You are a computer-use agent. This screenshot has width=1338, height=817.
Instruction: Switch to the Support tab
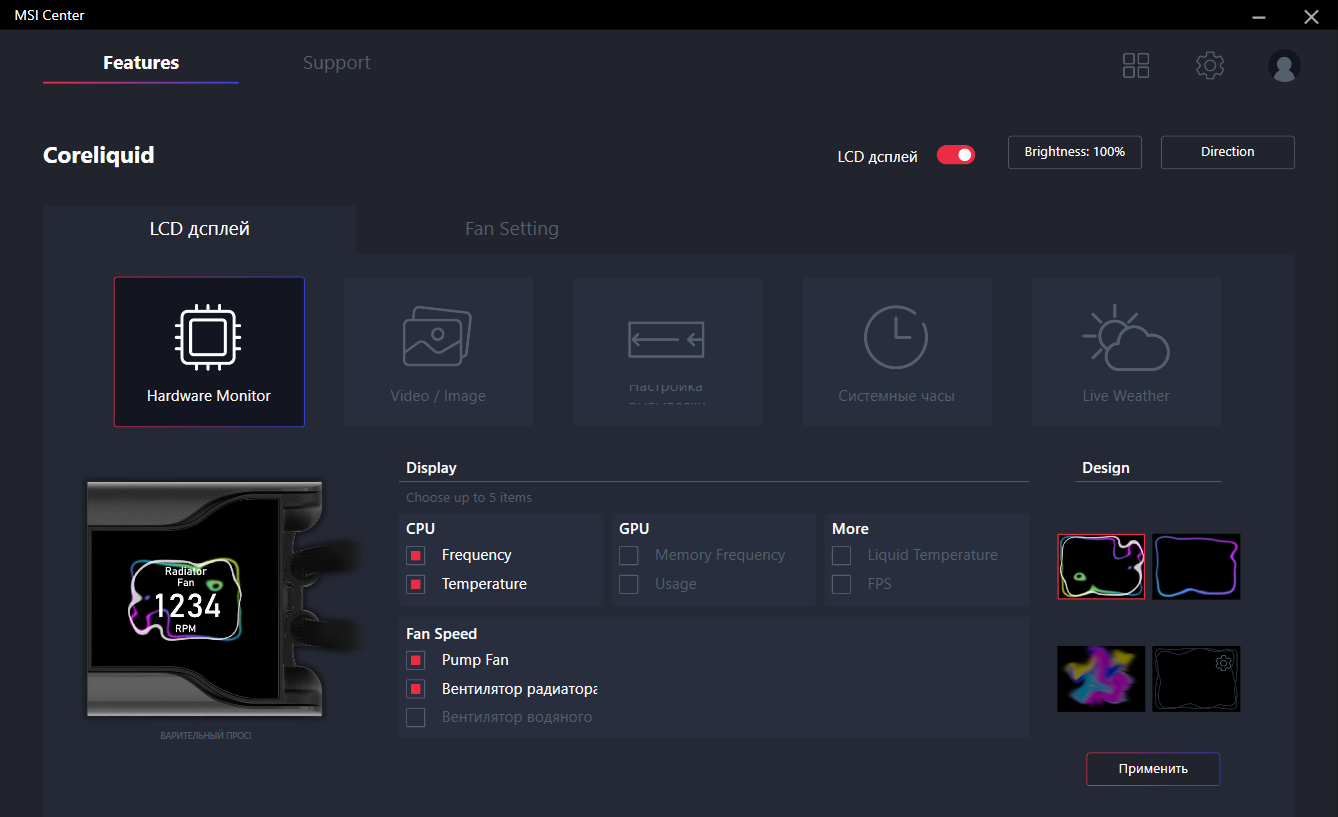point(337,63)
